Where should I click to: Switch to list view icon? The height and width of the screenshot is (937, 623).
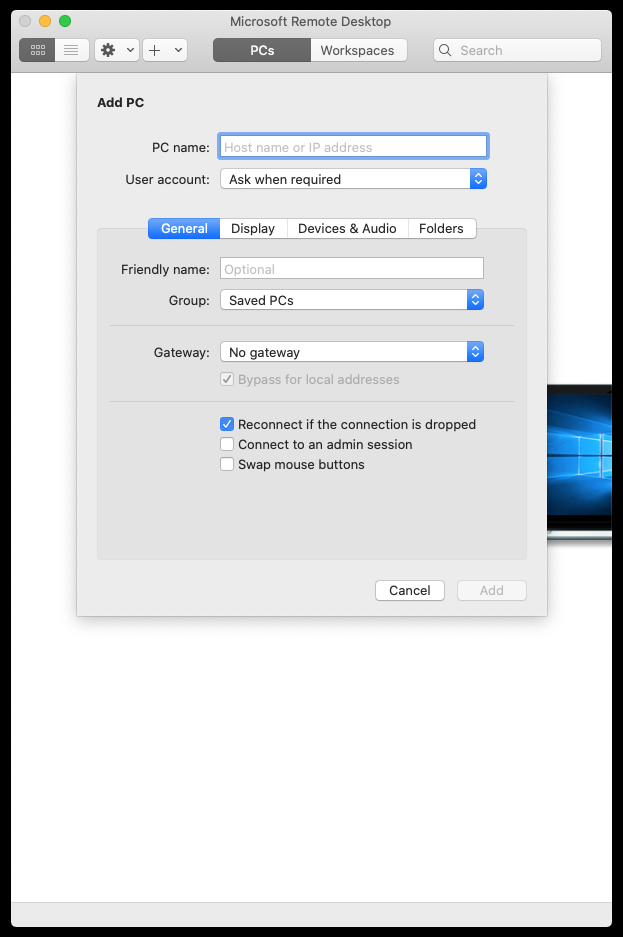pyautogui.click(x=72, y=50)
